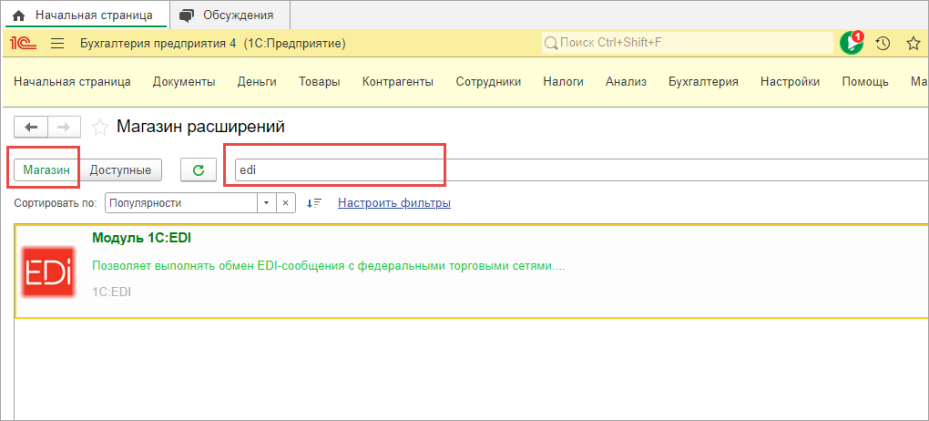Screen dimensions: 929x421
Task: Open the Контрагенты section
Action: pos(398,82)
